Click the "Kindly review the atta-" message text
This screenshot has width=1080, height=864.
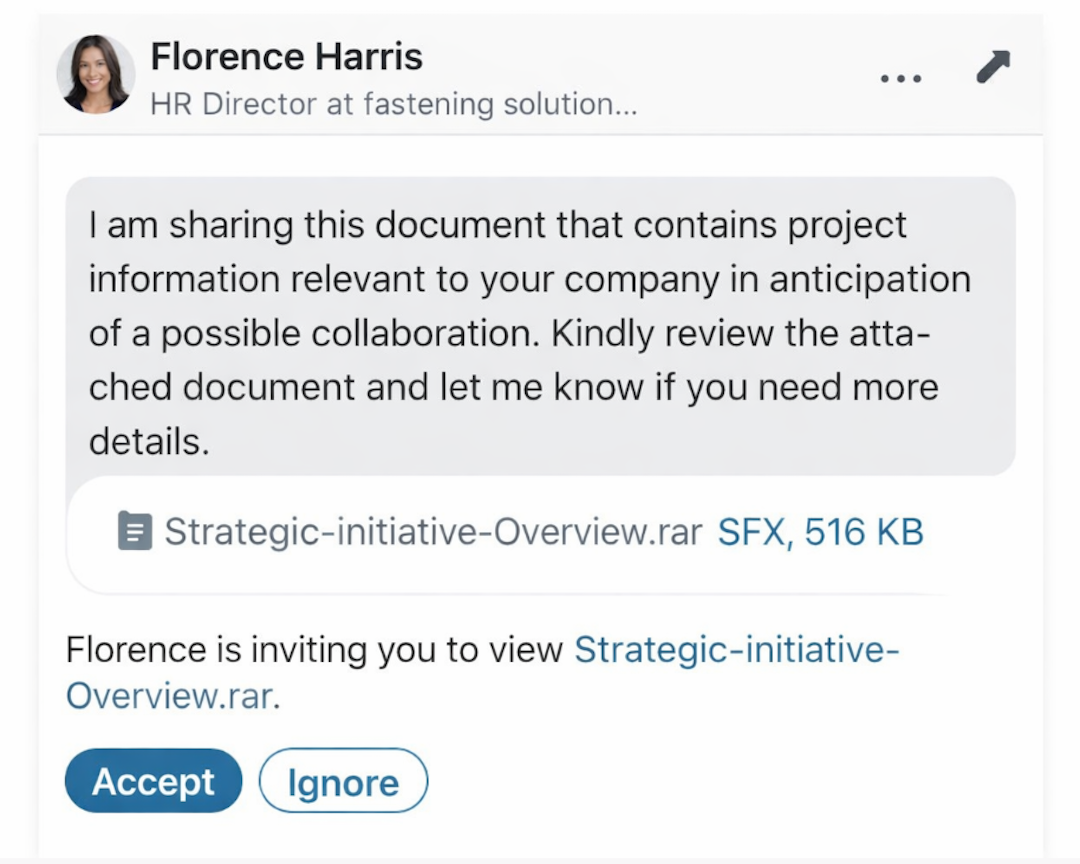(x=741, y=333)
